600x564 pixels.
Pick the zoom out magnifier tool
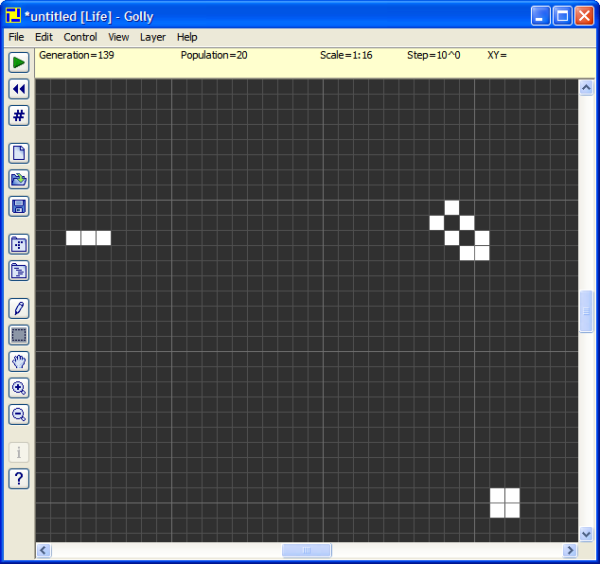19,414
